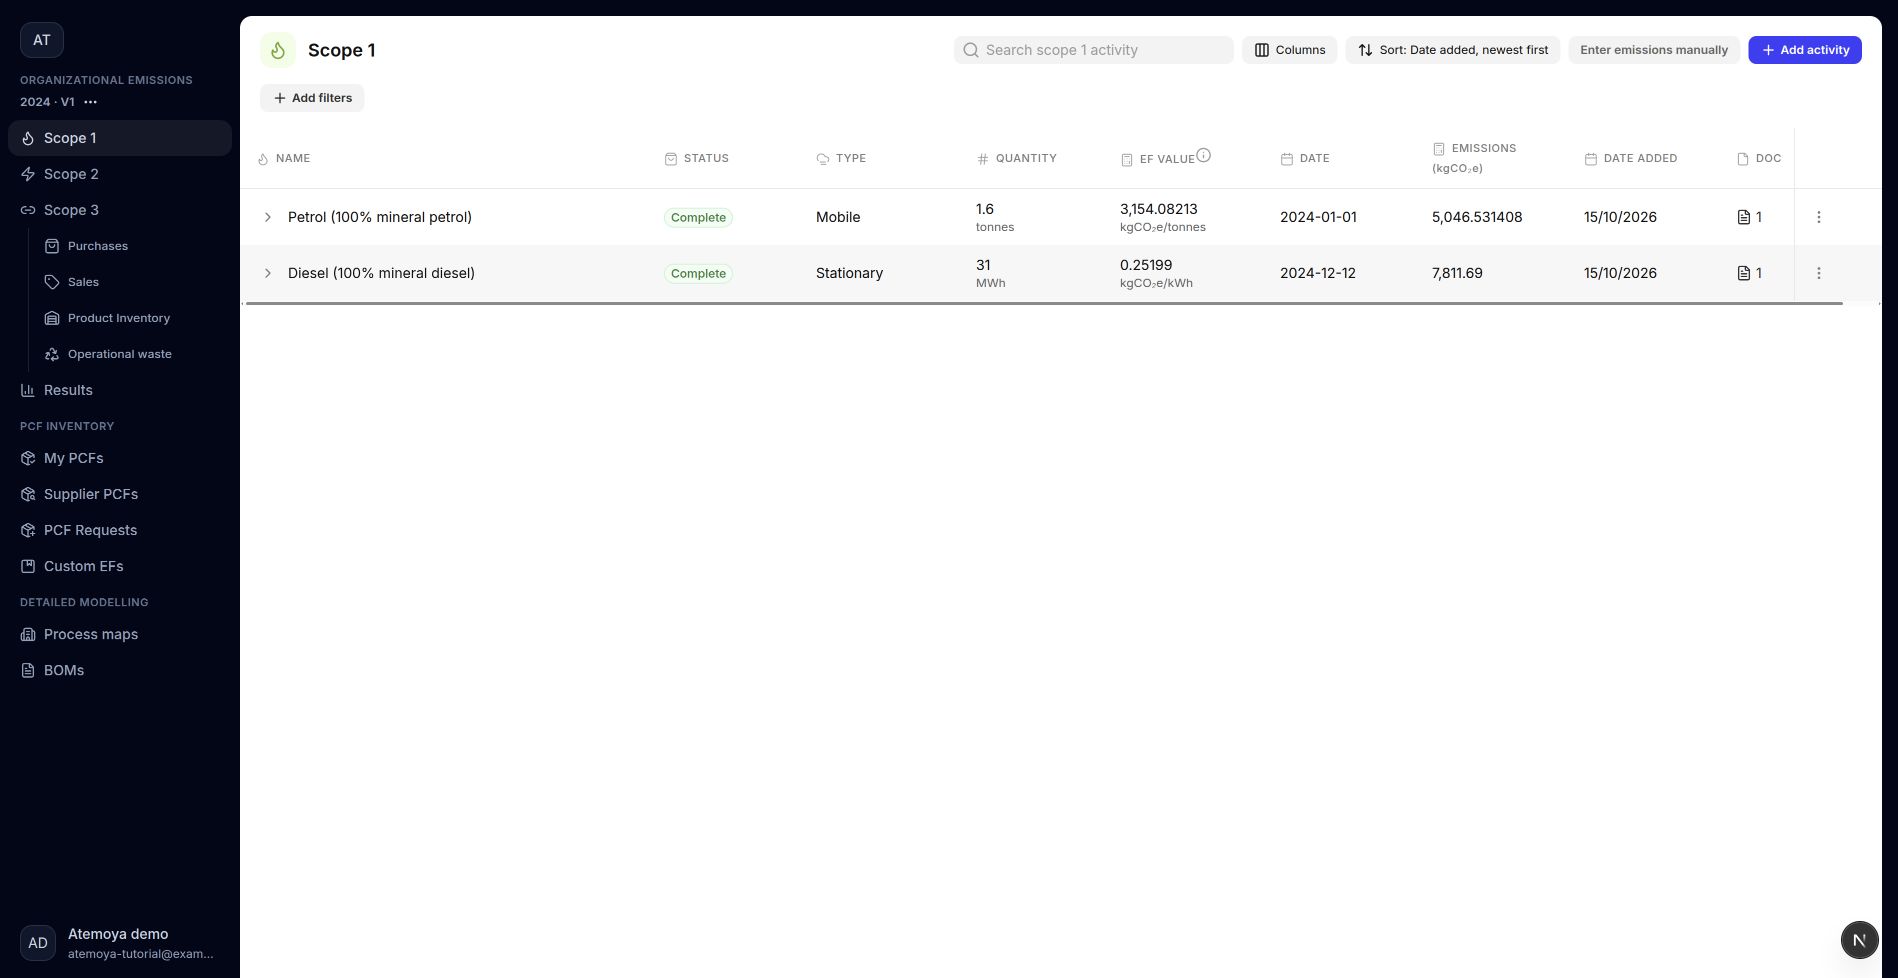1898x978 pixels.
Task: Go to Scope 2 in sidebar
Action: (120, 174)
